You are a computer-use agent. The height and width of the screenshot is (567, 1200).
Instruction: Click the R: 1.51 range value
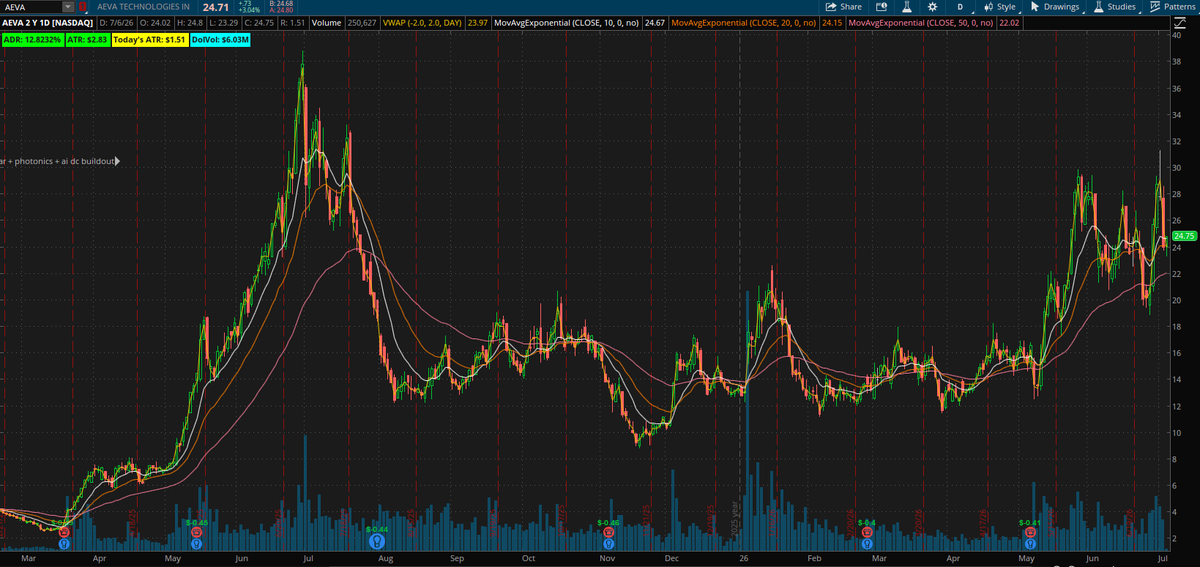coord(293,22)
